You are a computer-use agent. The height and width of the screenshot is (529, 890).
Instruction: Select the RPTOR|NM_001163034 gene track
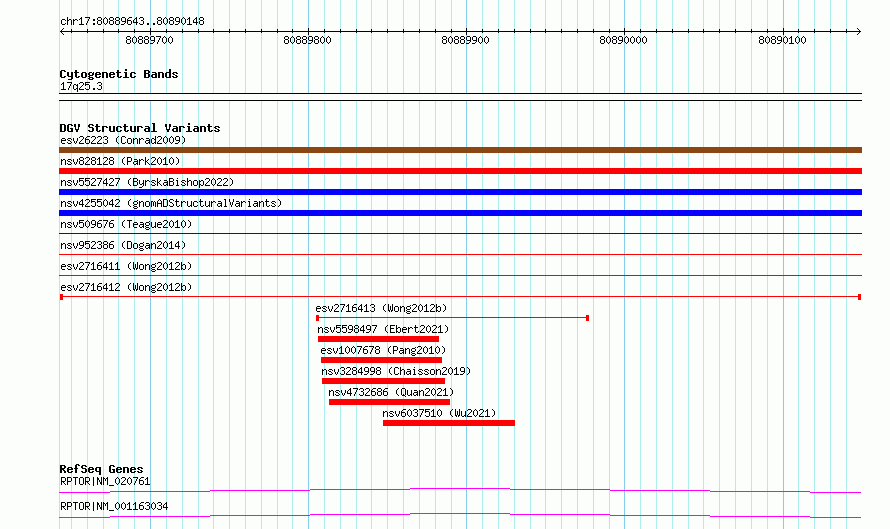[460, 515]
